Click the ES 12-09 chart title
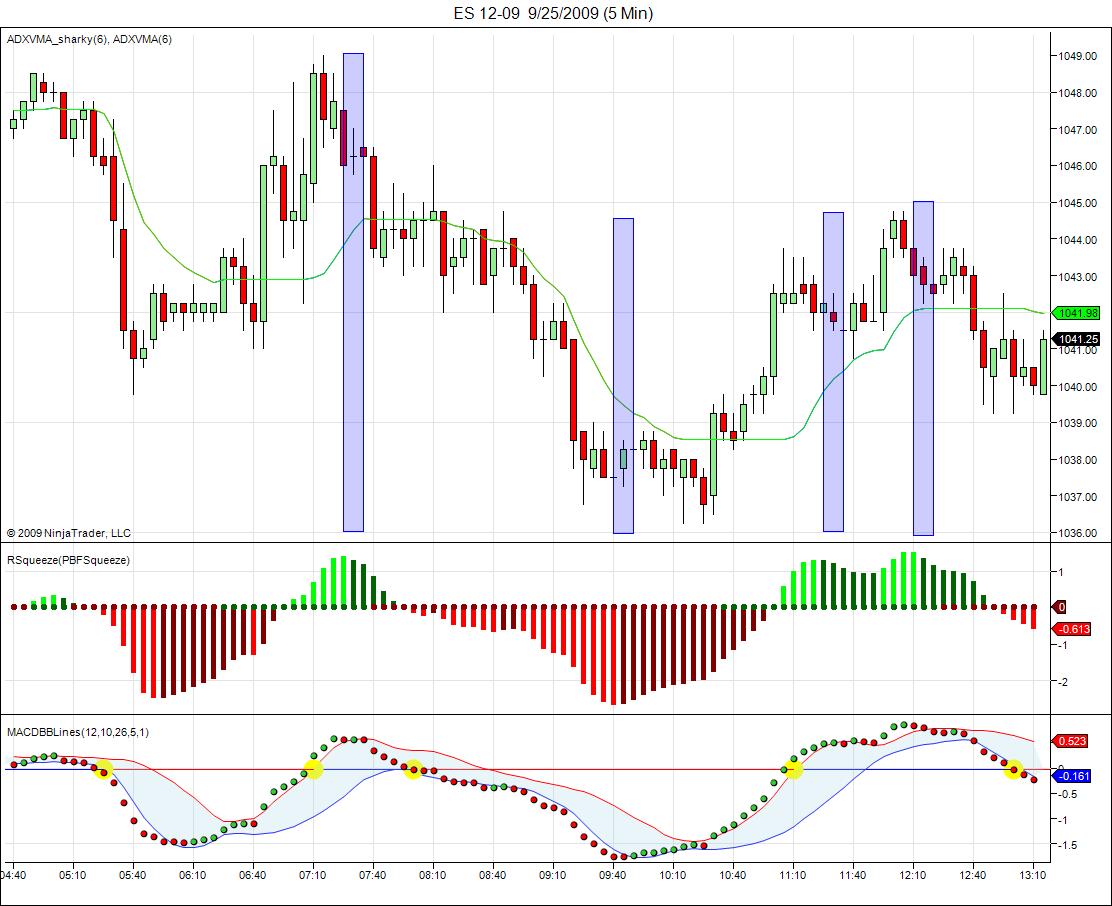The width and height of the screenshot is (1112, 906). [x=553, y=13]
